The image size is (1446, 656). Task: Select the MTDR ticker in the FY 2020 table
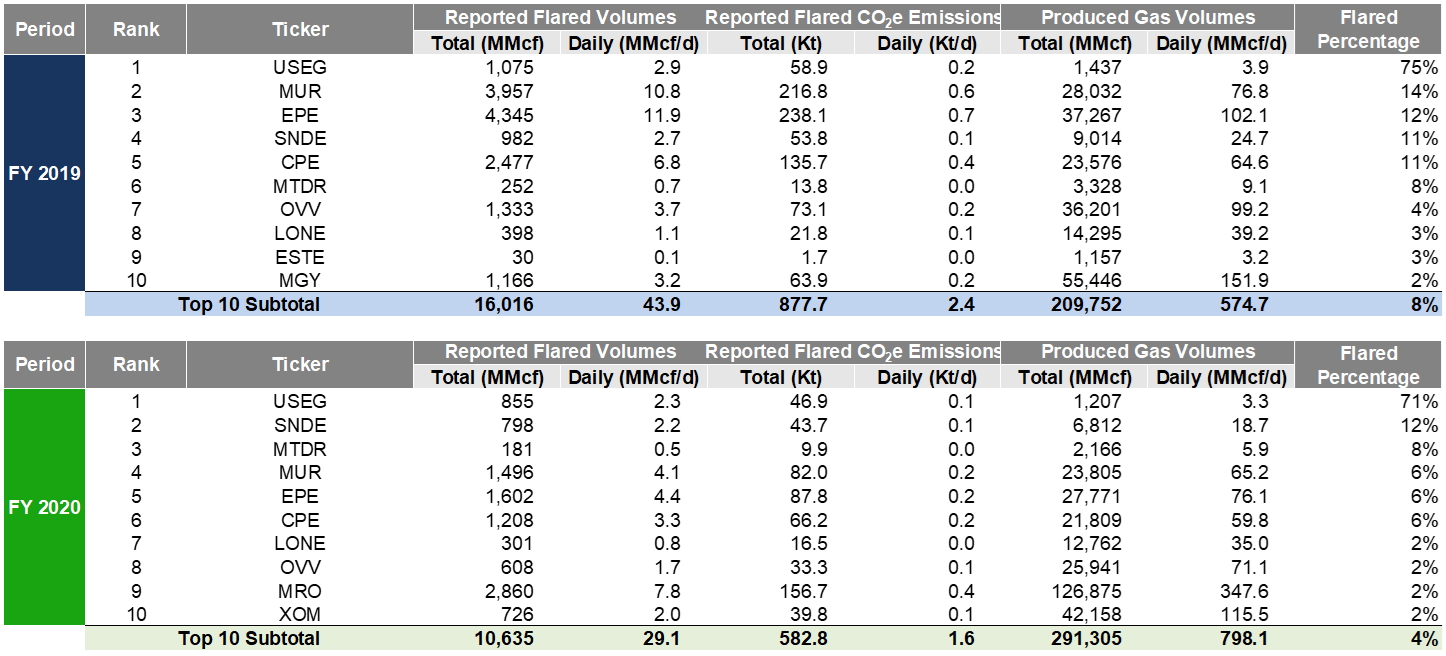[300, 449]
